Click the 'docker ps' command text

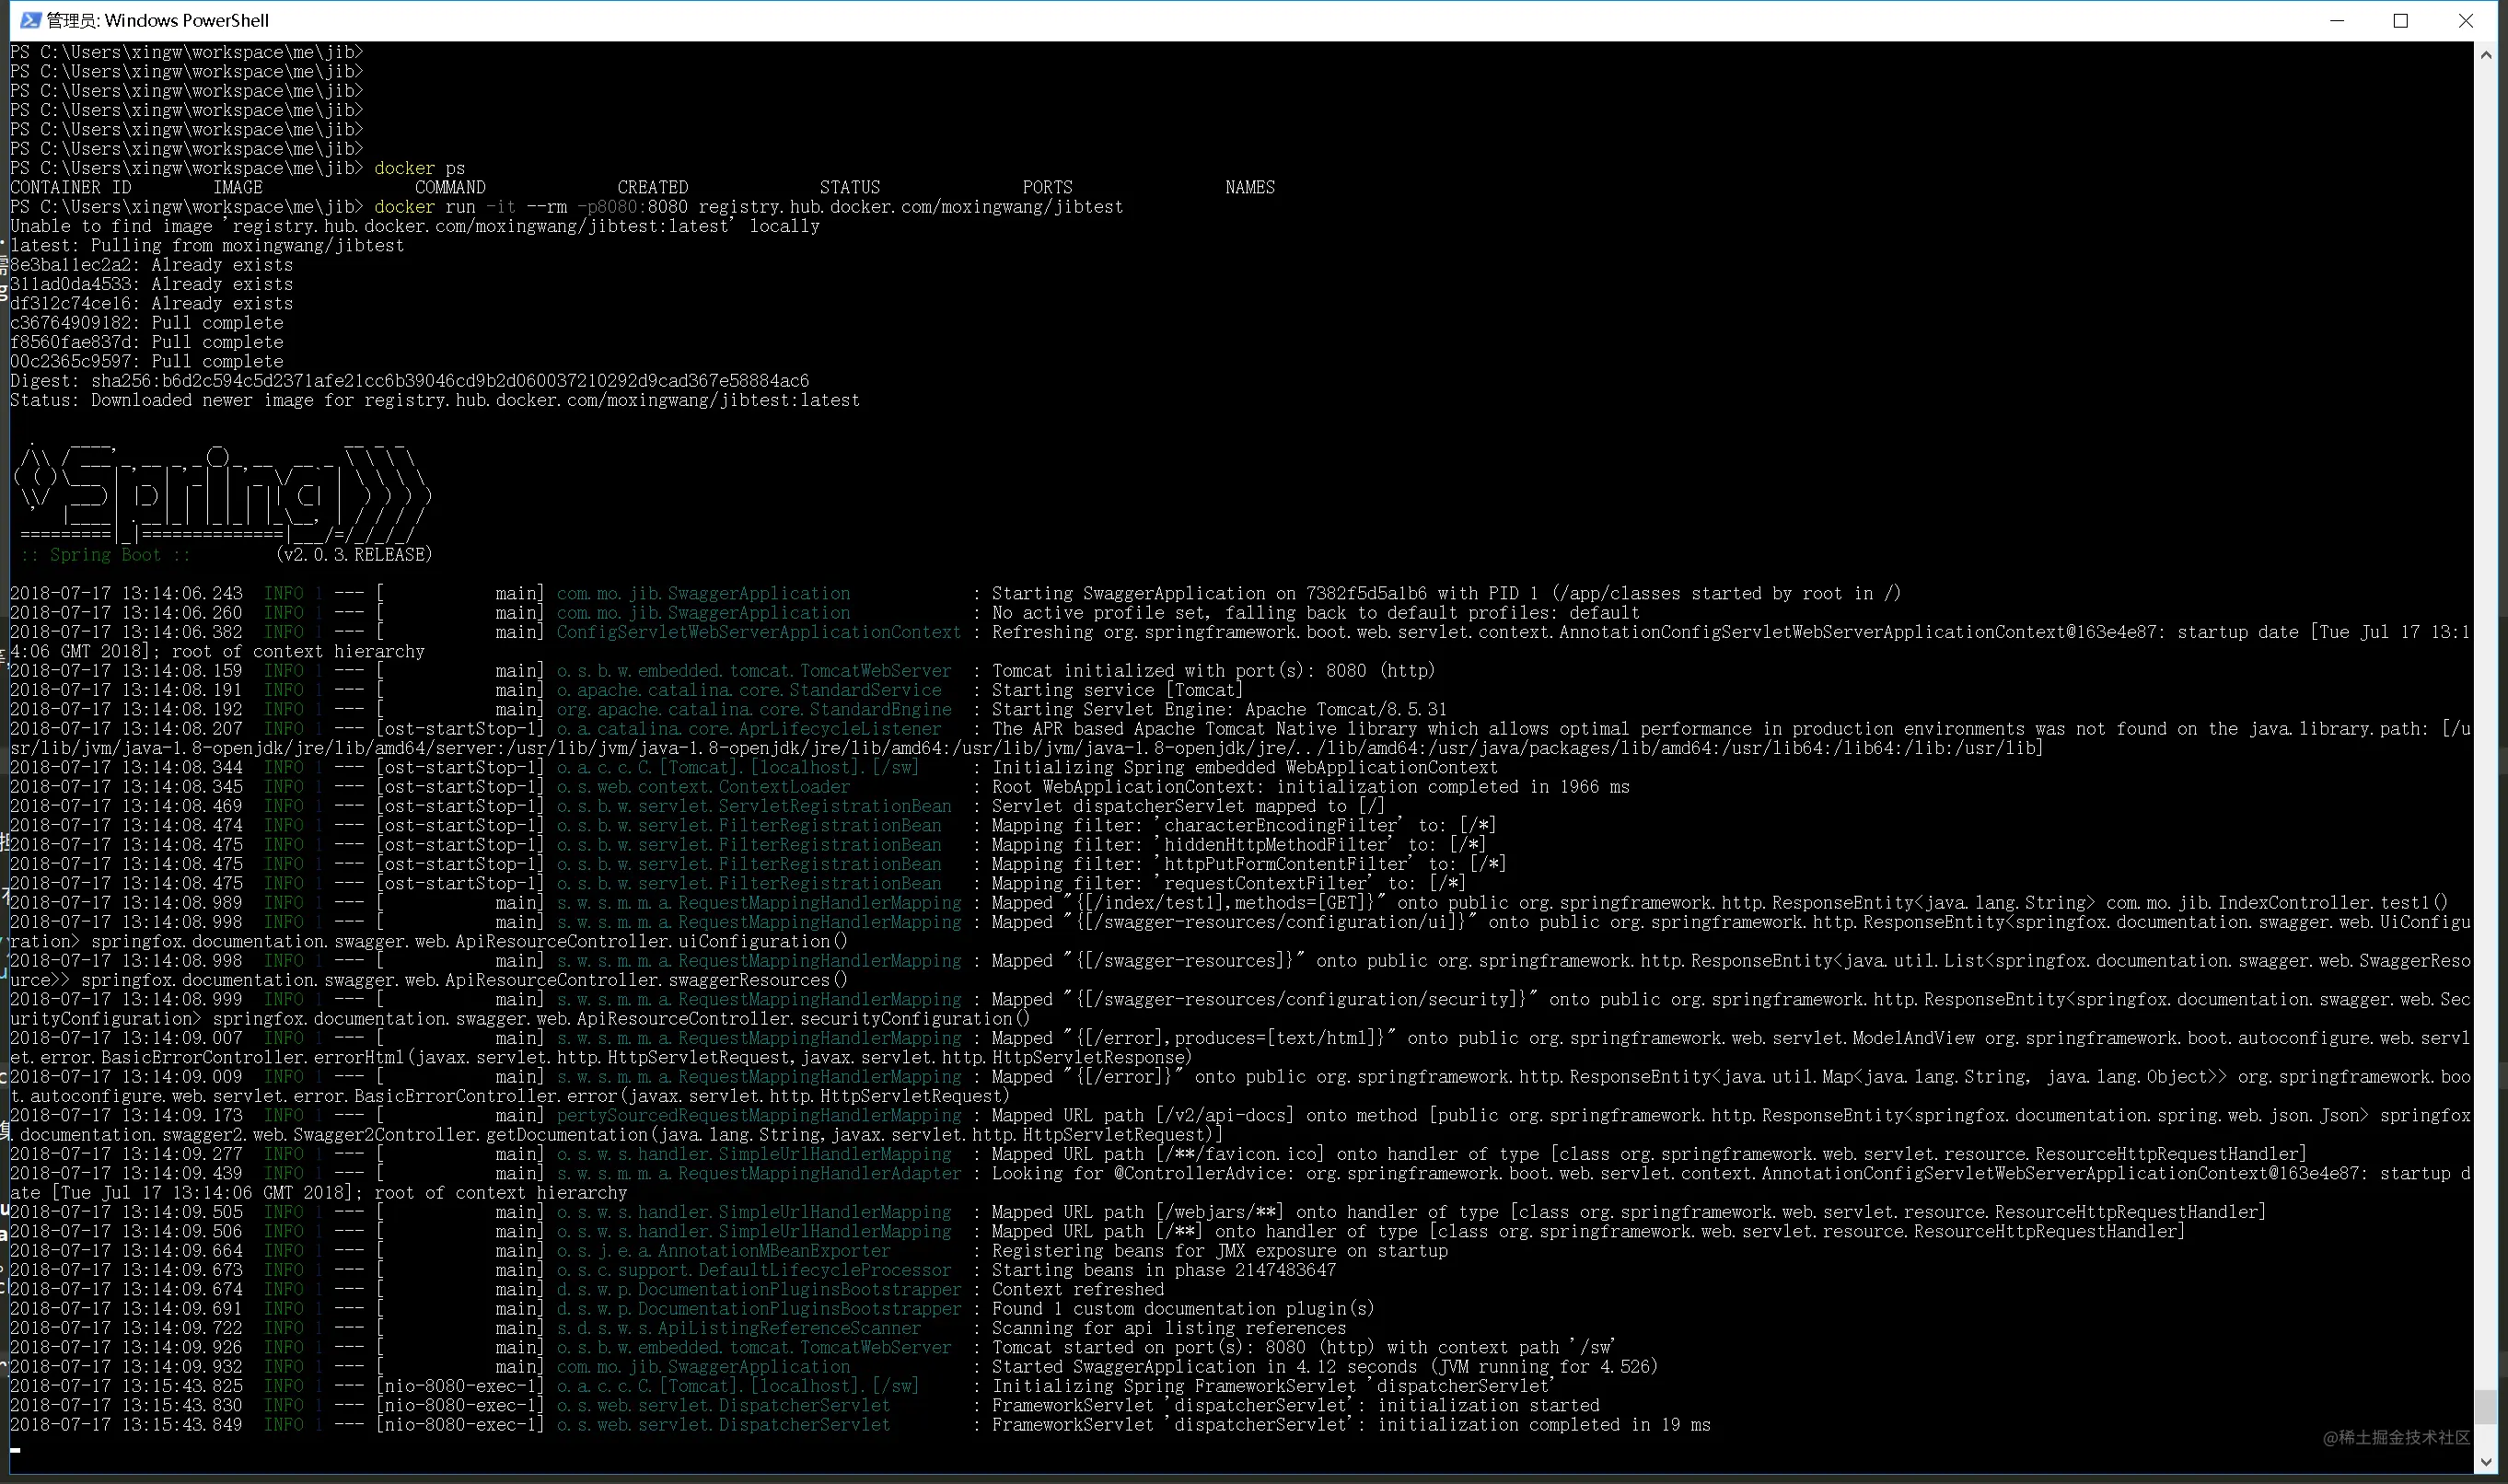click(x=419, y=168)
